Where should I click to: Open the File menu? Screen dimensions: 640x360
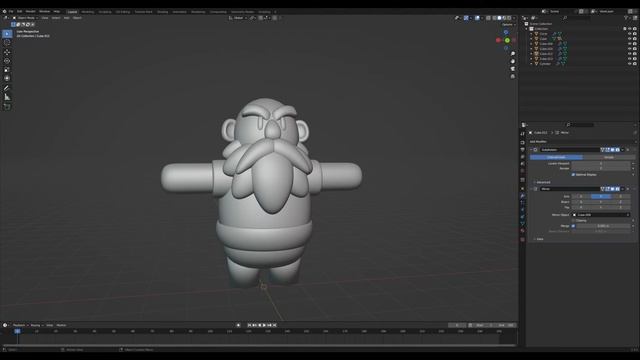(x=11, y=11)
